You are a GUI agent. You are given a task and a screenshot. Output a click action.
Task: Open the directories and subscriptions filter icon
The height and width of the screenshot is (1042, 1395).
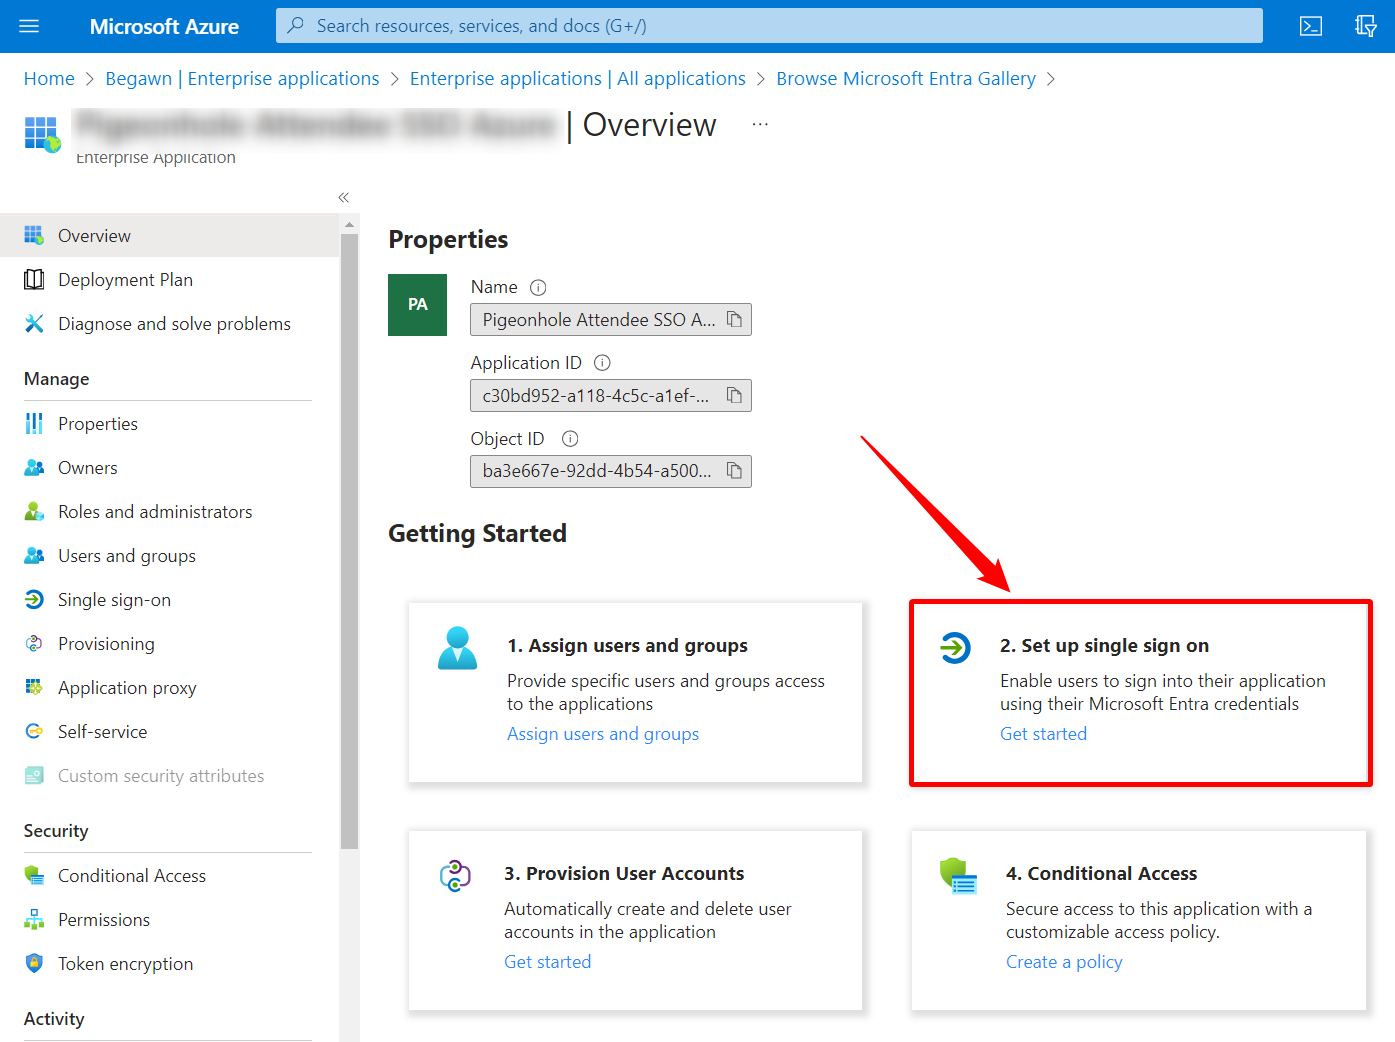click(x=1366, y=26)
